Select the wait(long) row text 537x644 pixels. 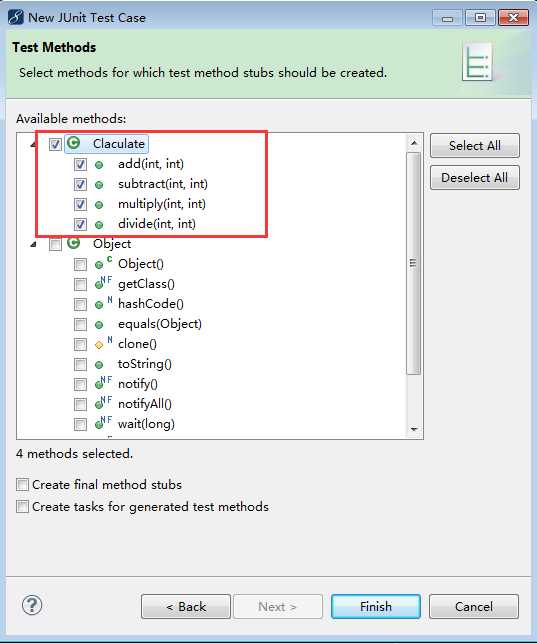click(x=146, y=424)
